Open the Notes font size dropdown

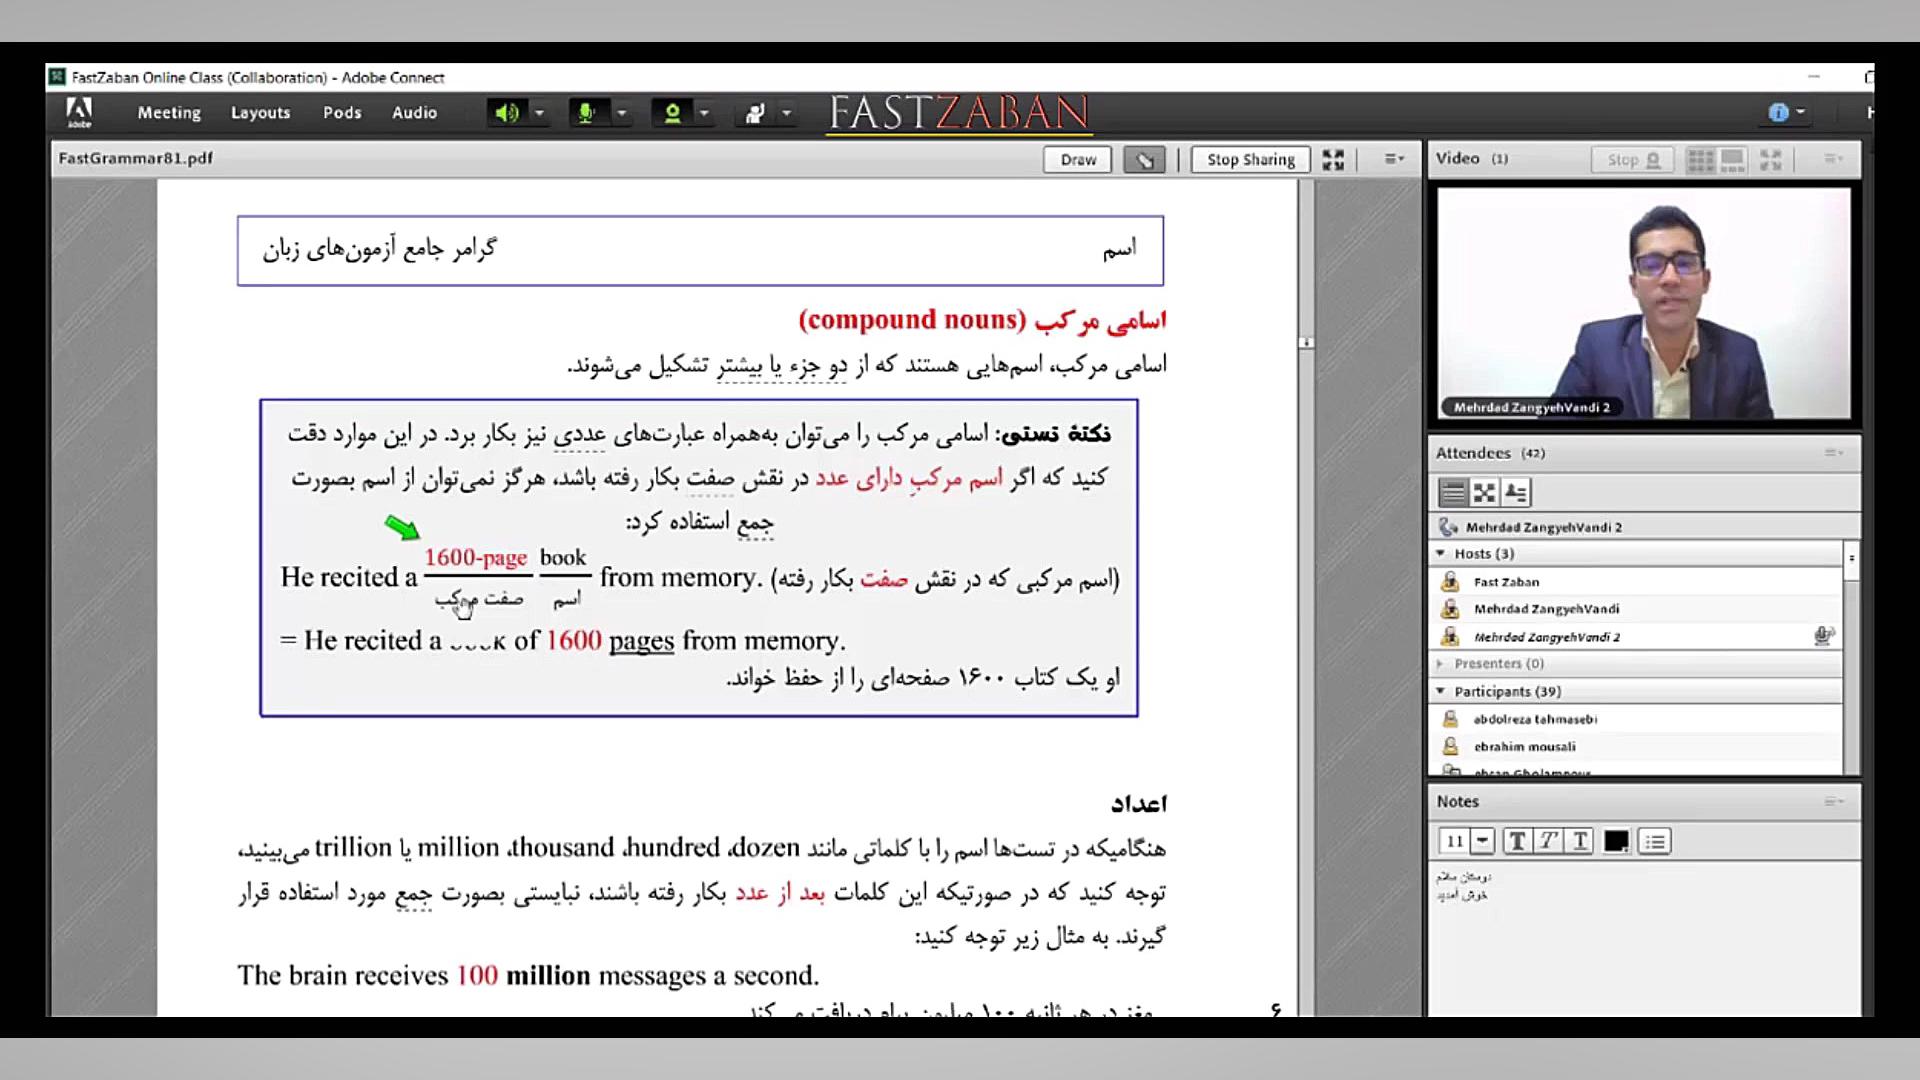pyautogui.click(x=1483, y=842)
